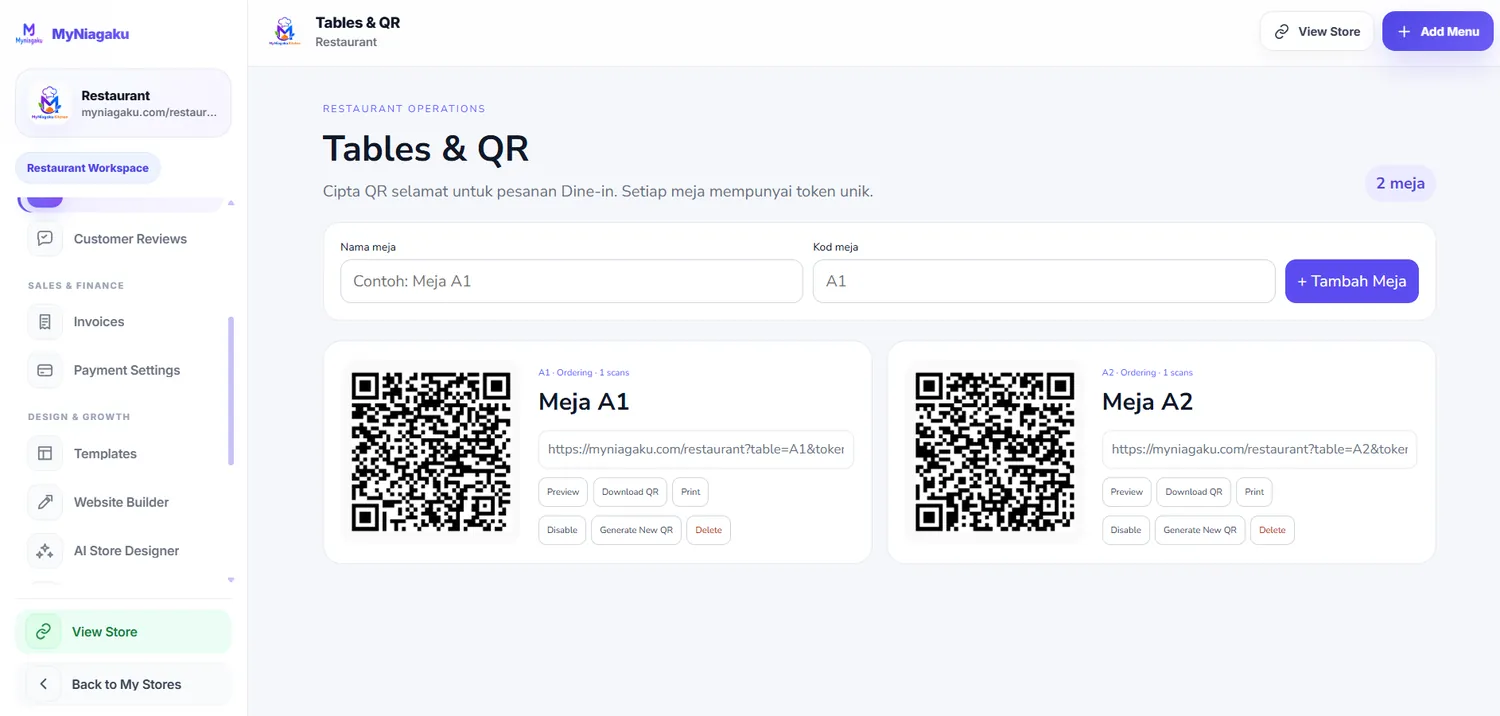The image size is (1500, 716).
Task: Select the Payment Settings card icon
Action: (45, 370)
